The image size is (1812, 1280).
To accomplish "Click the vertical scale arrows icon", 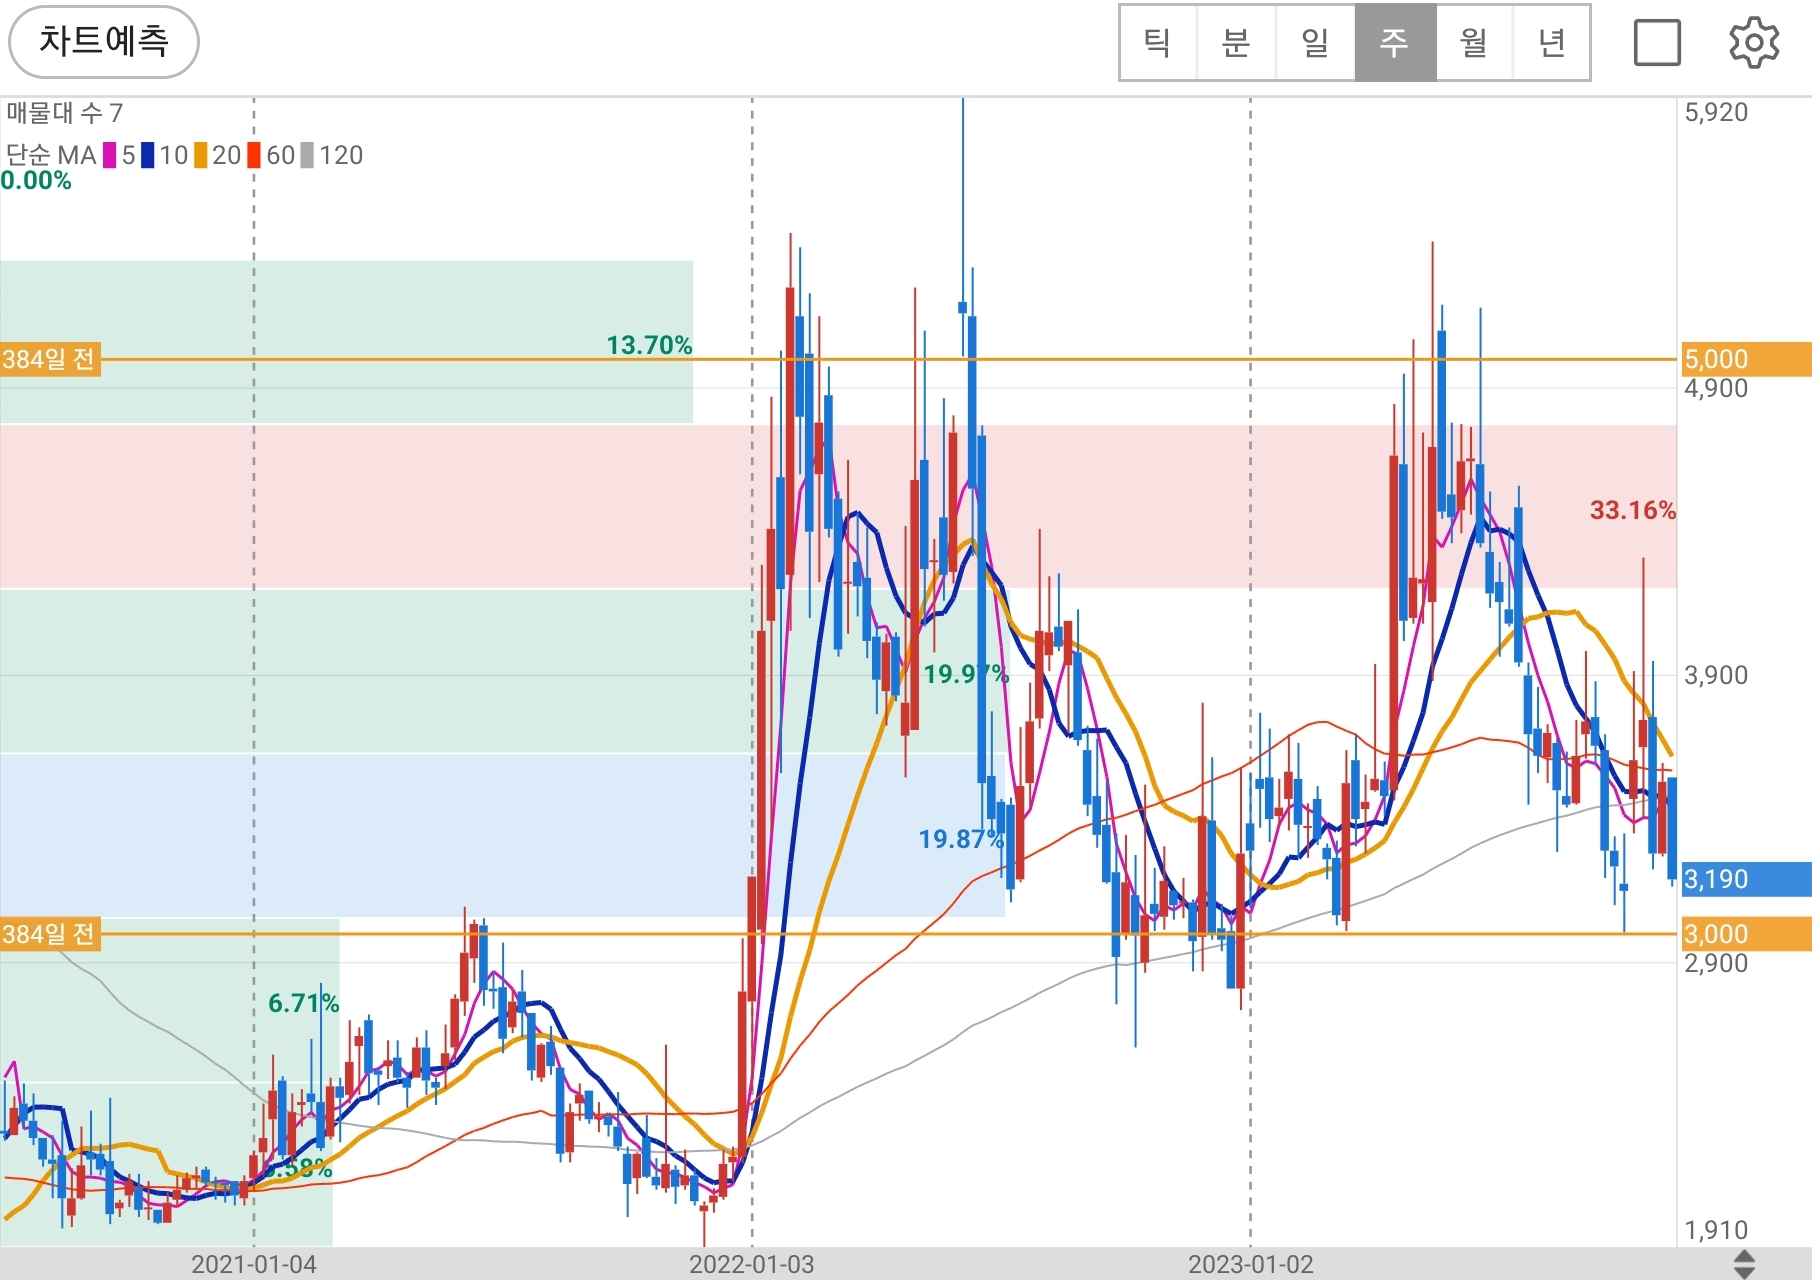I will point(1743,1264).
